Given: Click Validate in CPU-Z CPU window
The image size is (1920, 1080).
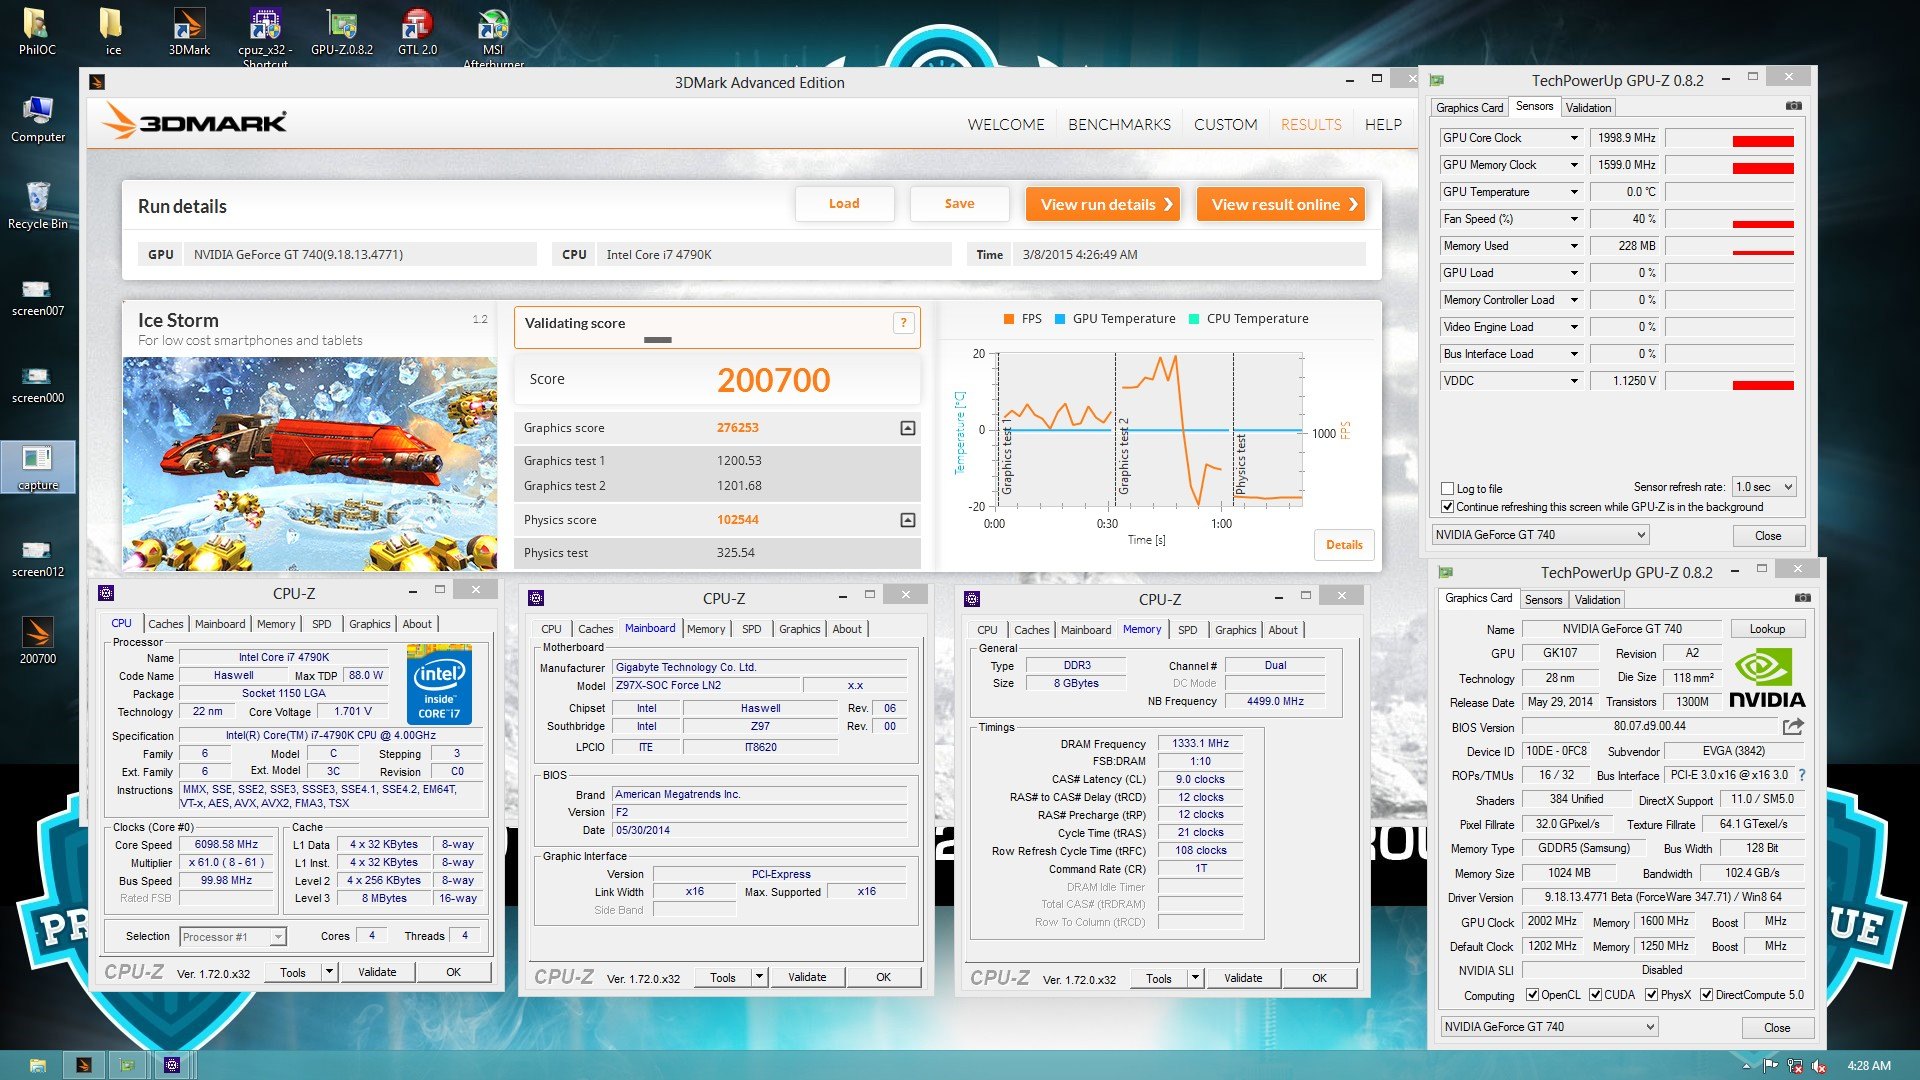Looking at the screenshot, I should pyautogui.click(x=377, y=972).
